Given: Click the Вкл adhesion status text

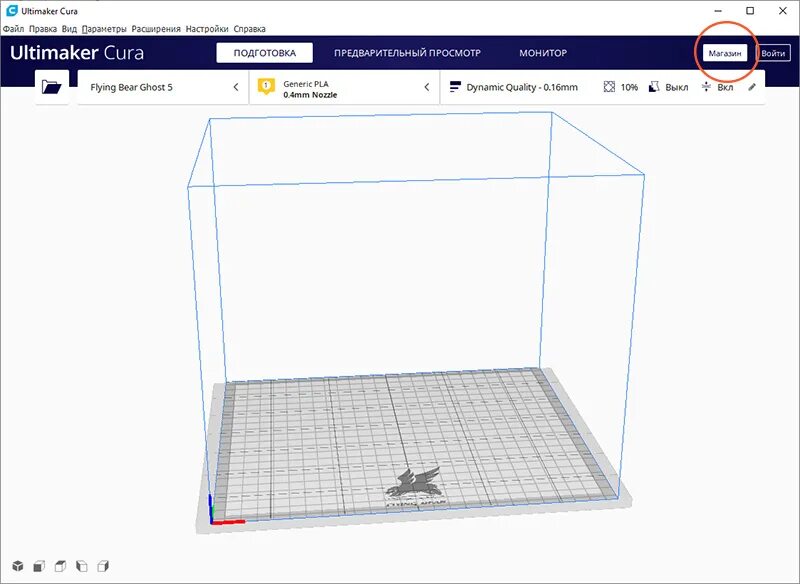Looking at the screenshot, I should pos(725,87).
